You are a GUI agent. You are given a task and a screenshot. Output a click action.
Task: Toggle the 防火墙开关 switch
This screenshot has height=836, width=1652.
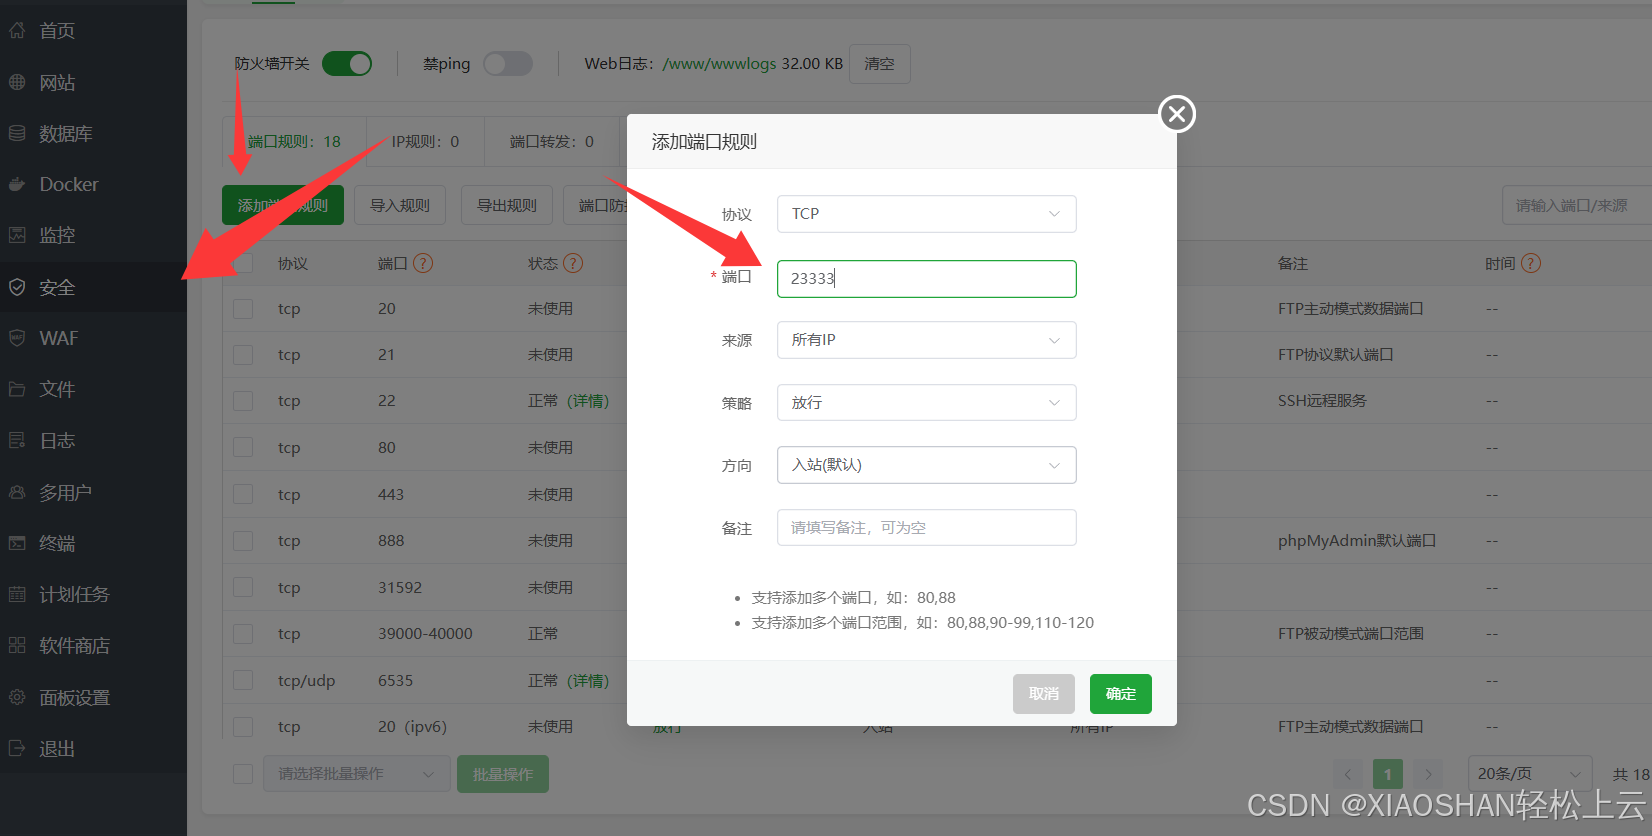[x=347, y=64]
